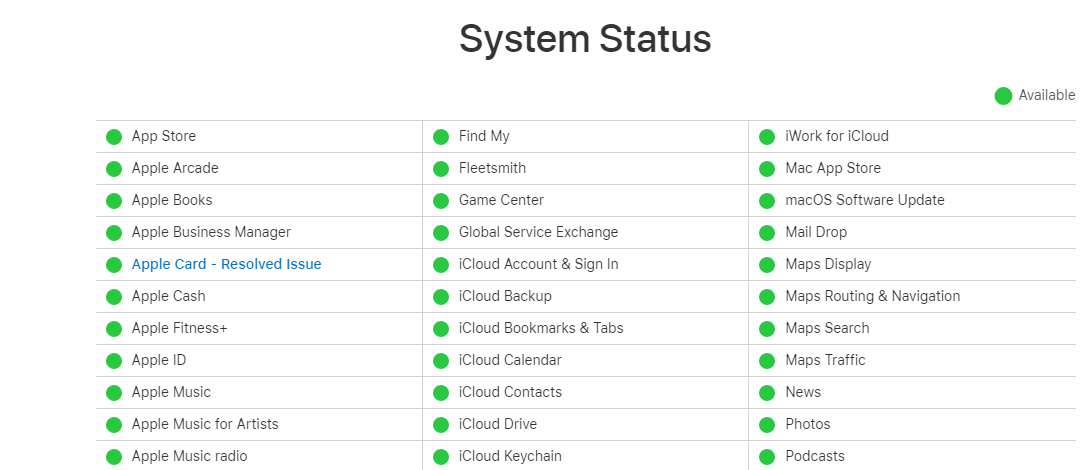Click the green dot beside Apple Business Manager
This screenshot has width=1082, height=470.
(114, 233)
